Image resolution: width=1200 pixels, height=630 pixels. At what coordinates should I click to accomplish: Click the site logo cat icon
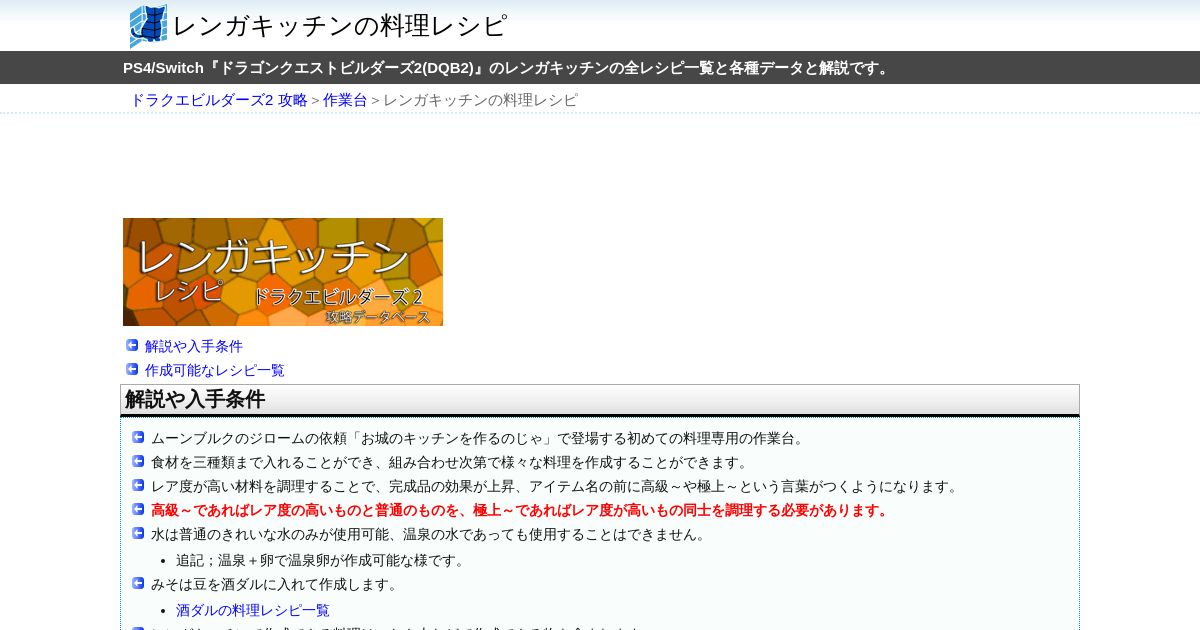[148, 26]
